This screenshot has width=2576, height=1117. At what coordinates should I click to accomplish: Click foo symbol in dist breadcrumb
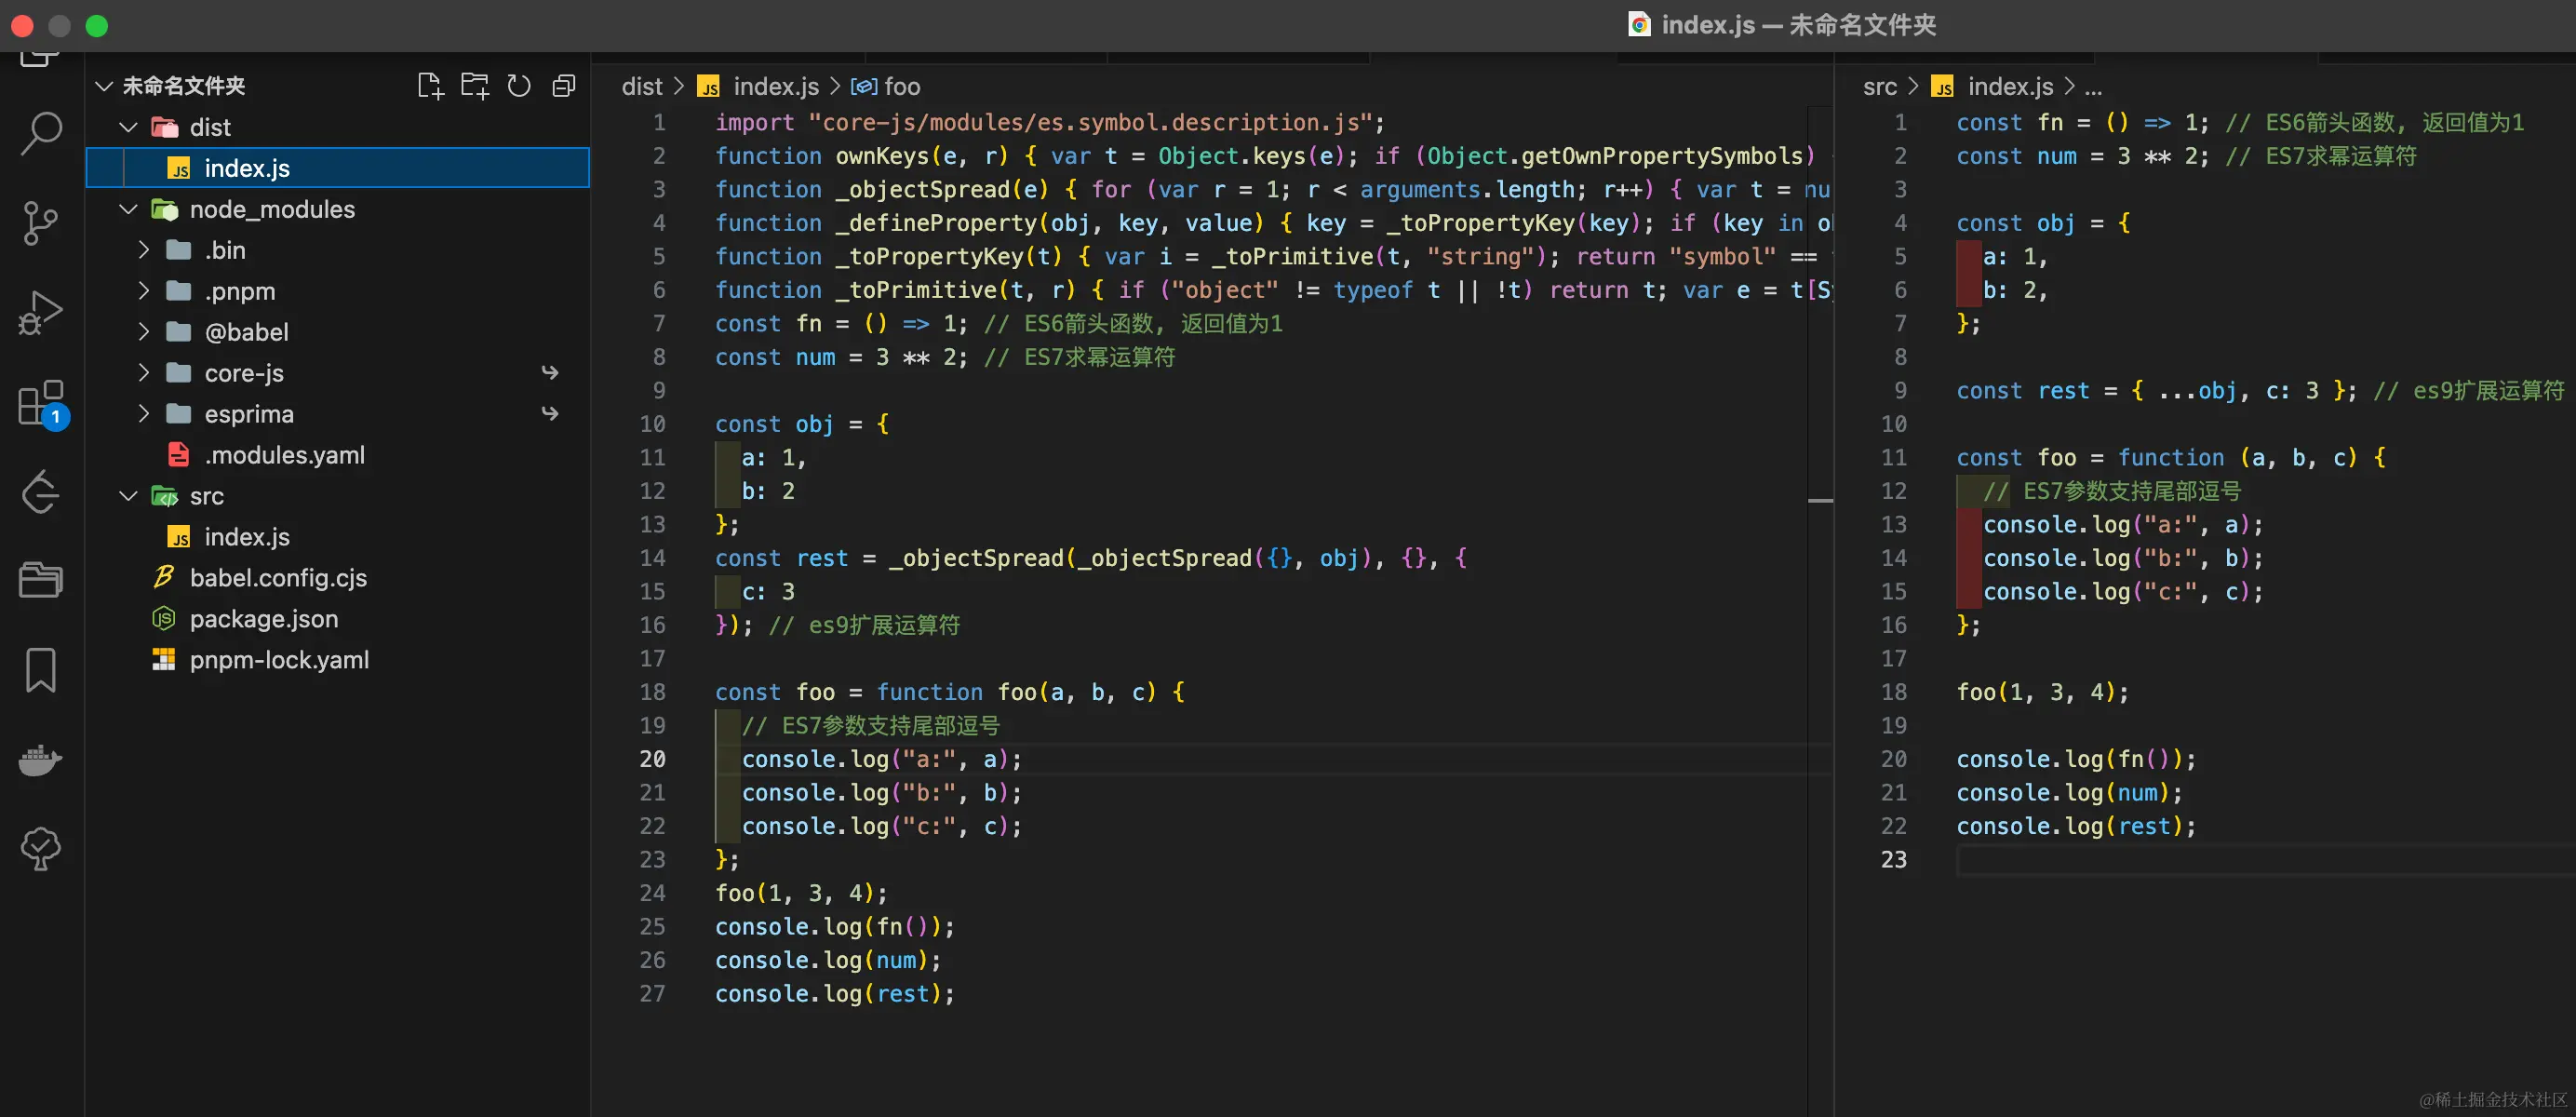point(901,87)
